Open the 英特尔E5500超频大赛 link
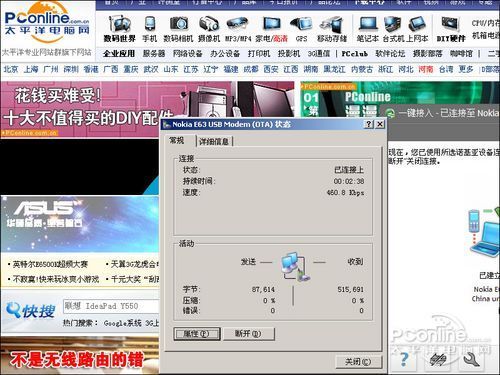This screenshot has height=375, width=500. (x=50, y=265)
